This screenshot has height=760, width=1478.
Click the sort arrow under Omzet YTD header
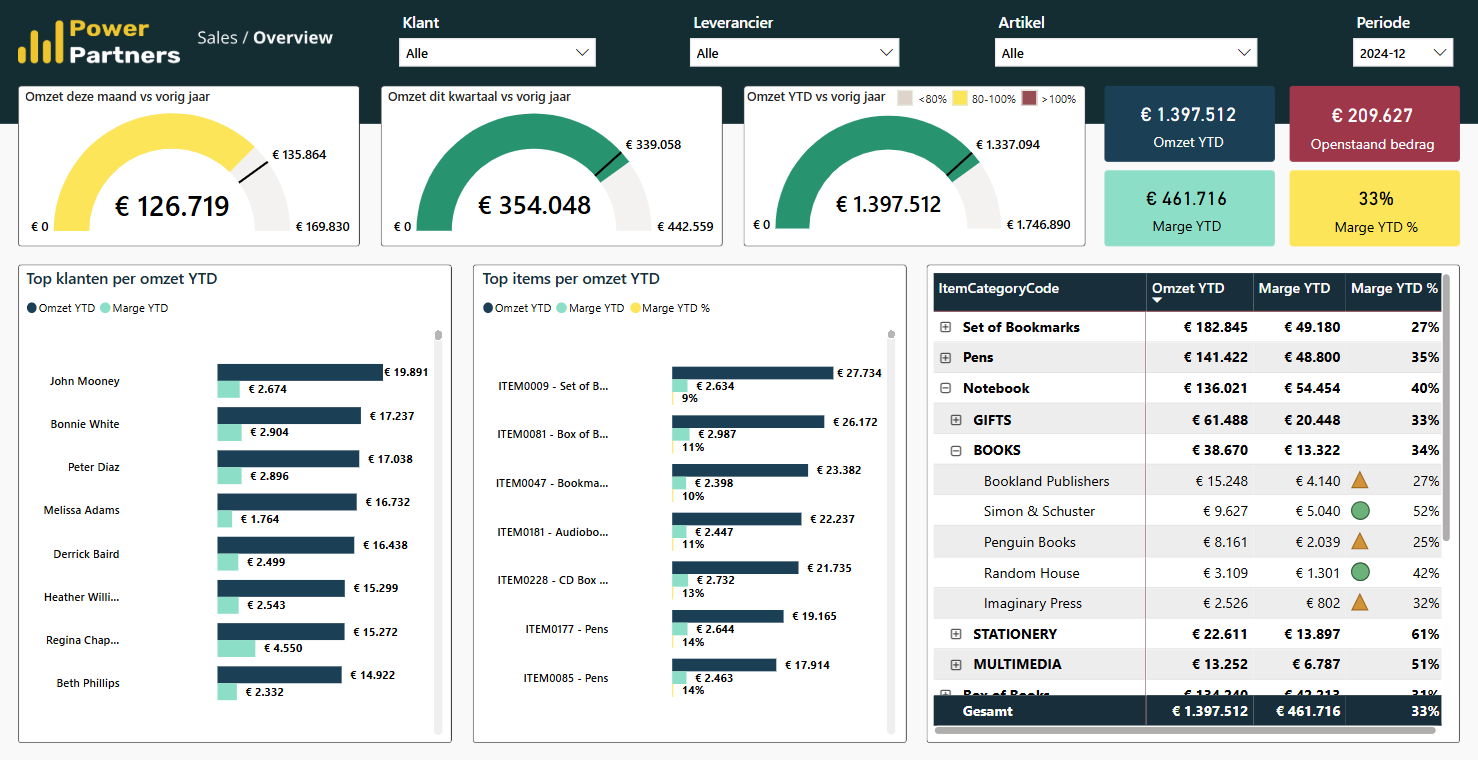1157,300
